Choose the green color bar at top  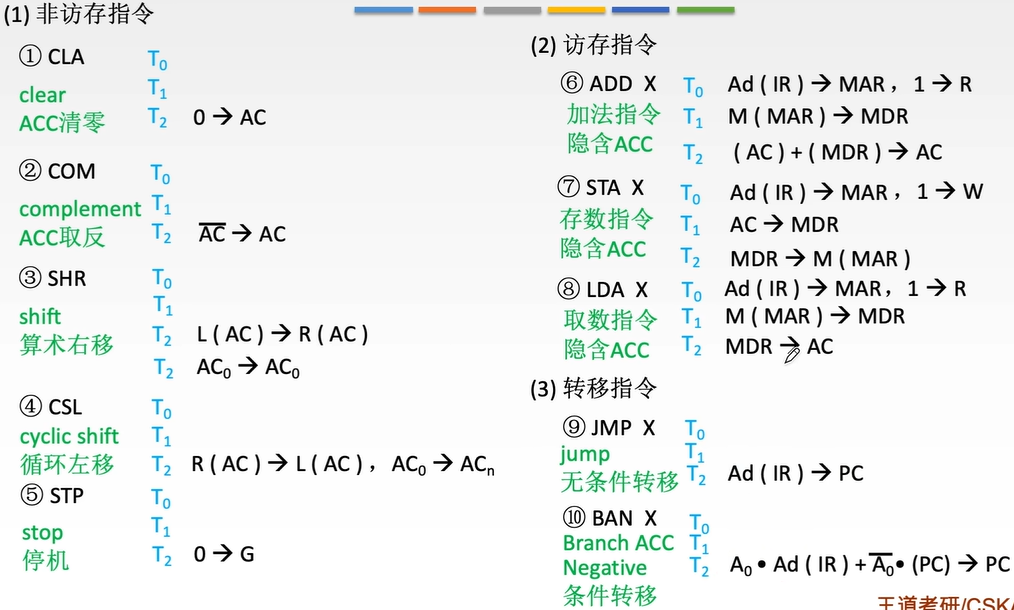point(705,10)
